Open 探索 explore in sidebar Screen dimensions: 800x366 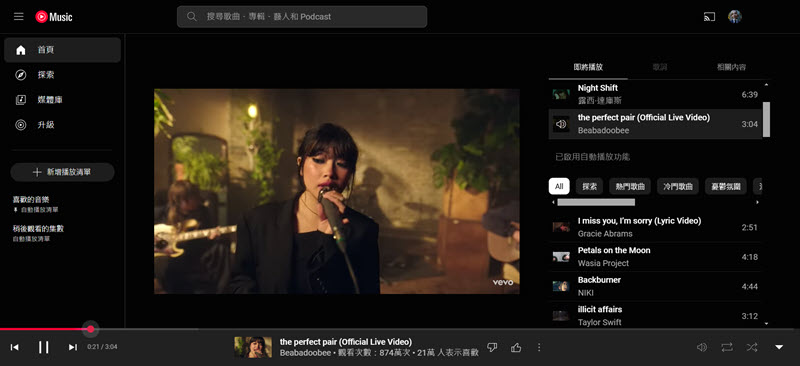62,75
